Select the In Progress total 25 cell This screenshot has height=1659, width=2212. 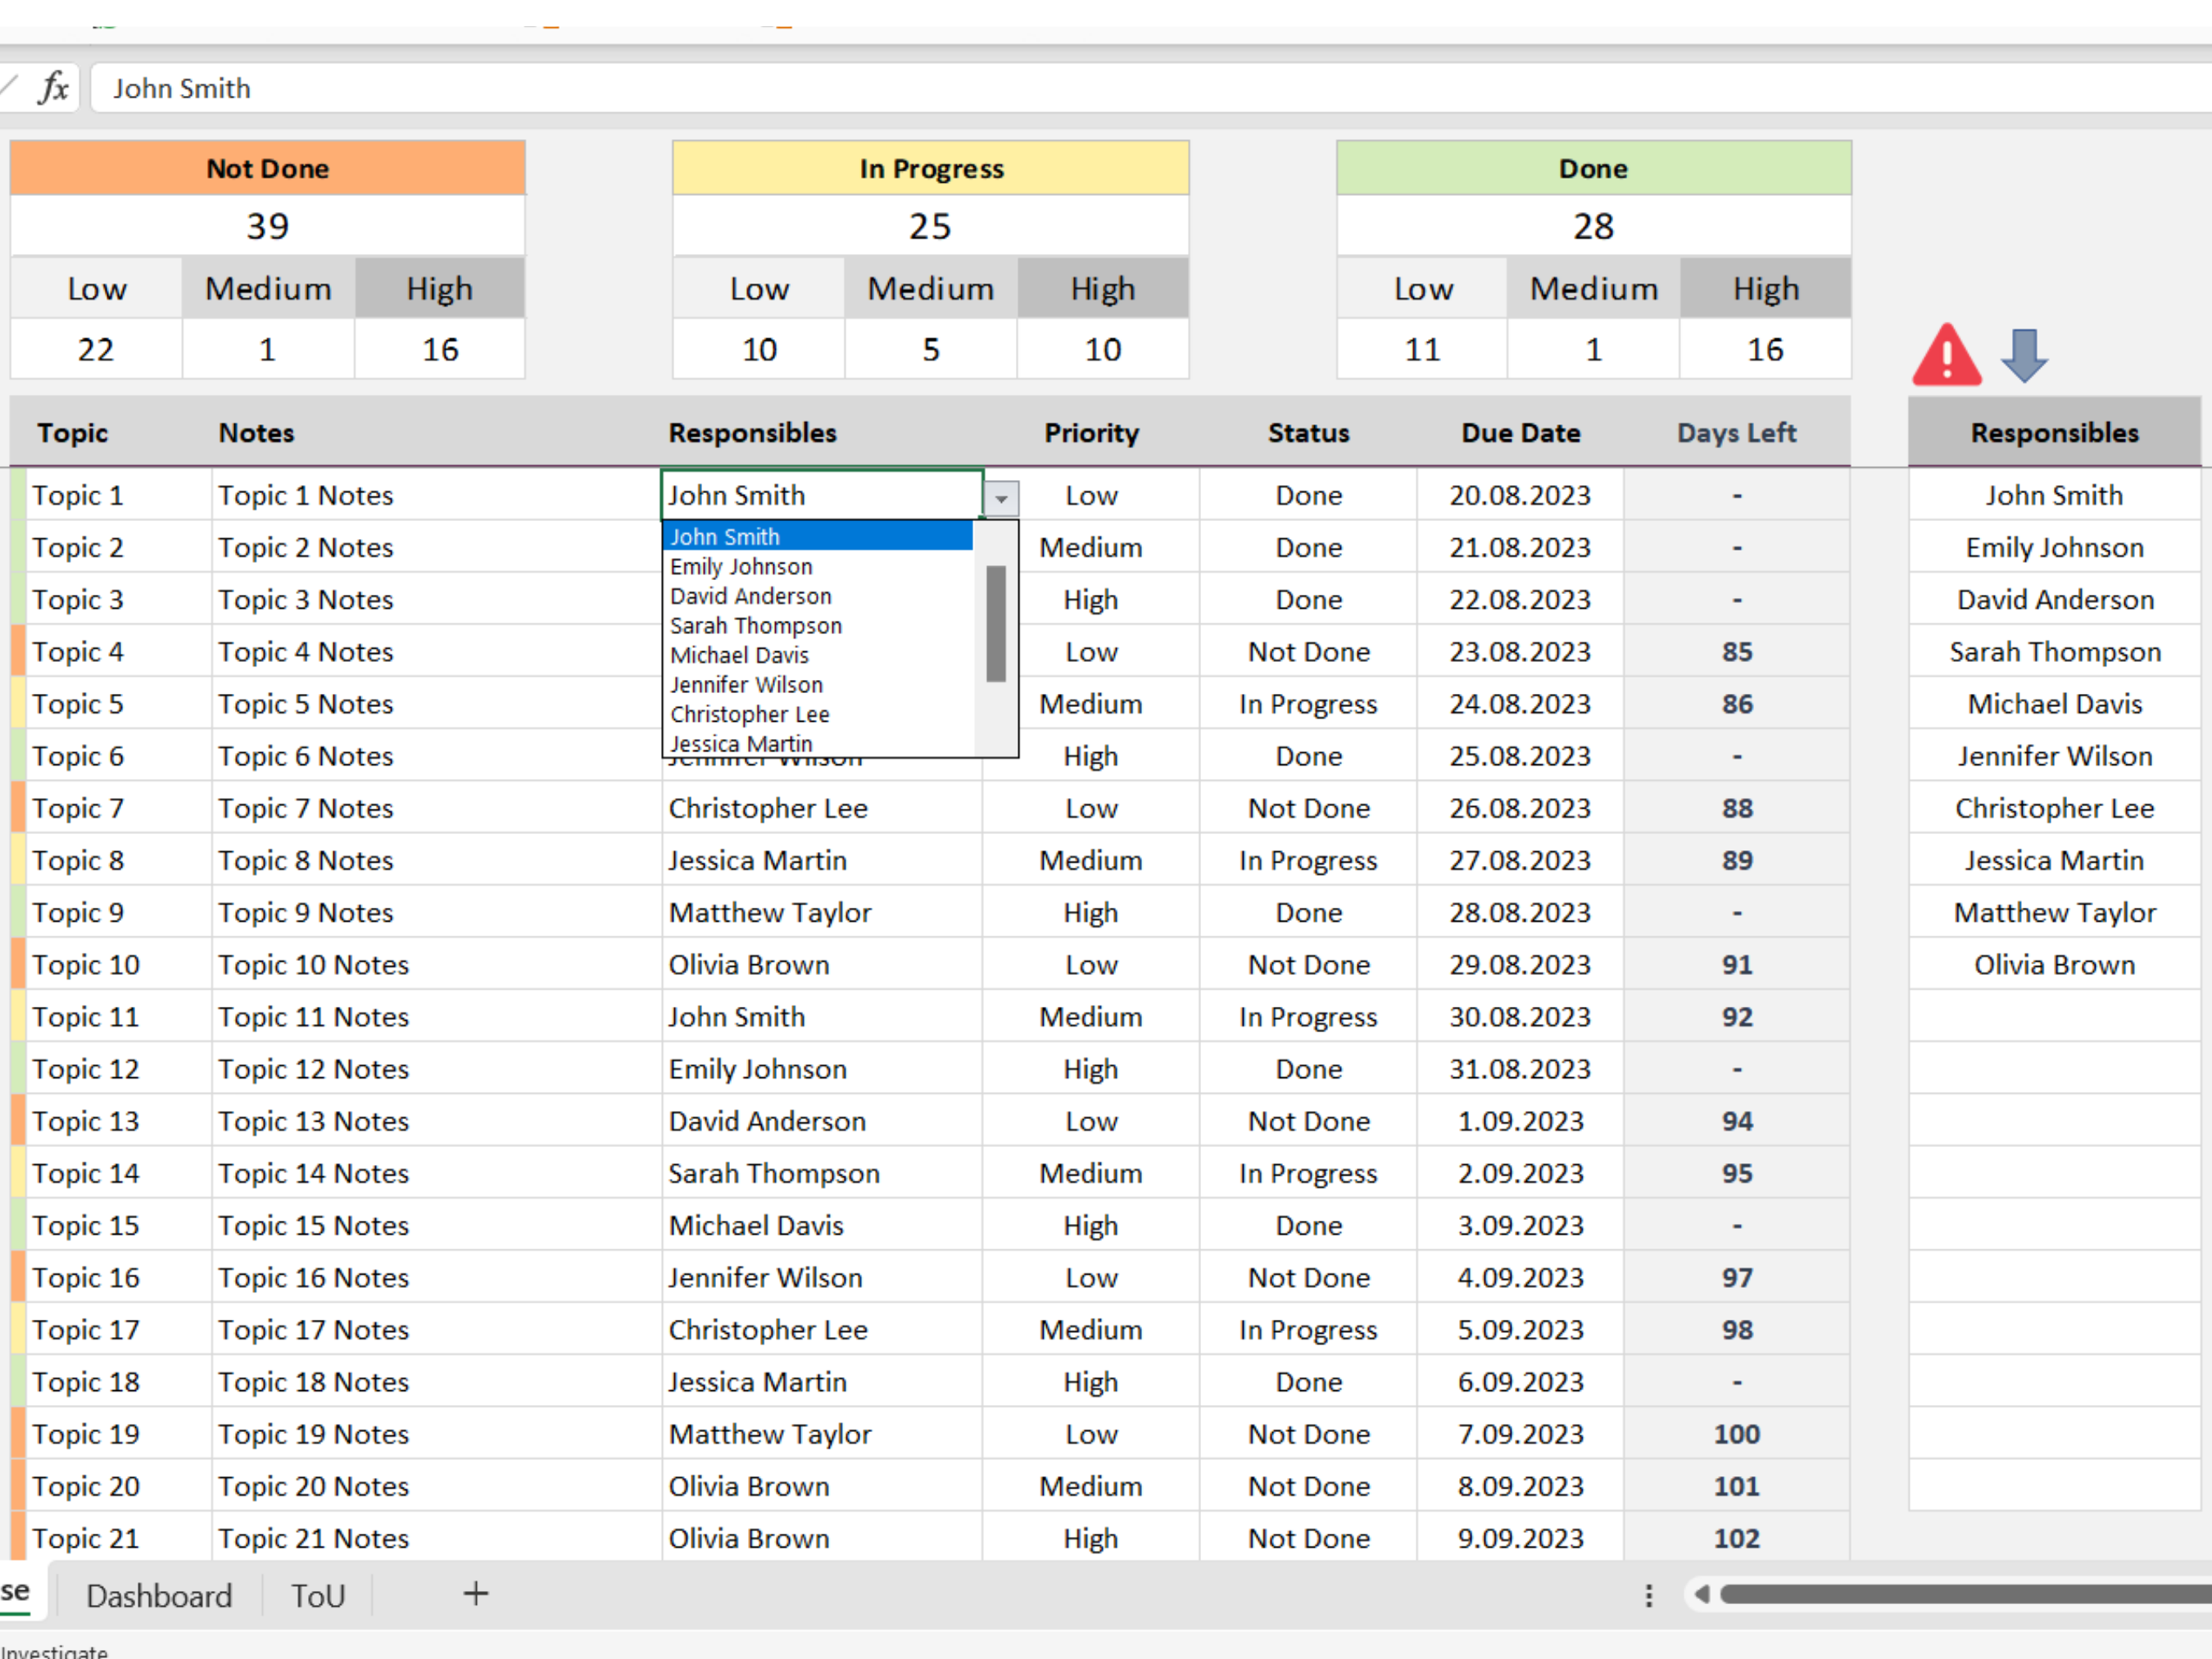tap(931, 226)
